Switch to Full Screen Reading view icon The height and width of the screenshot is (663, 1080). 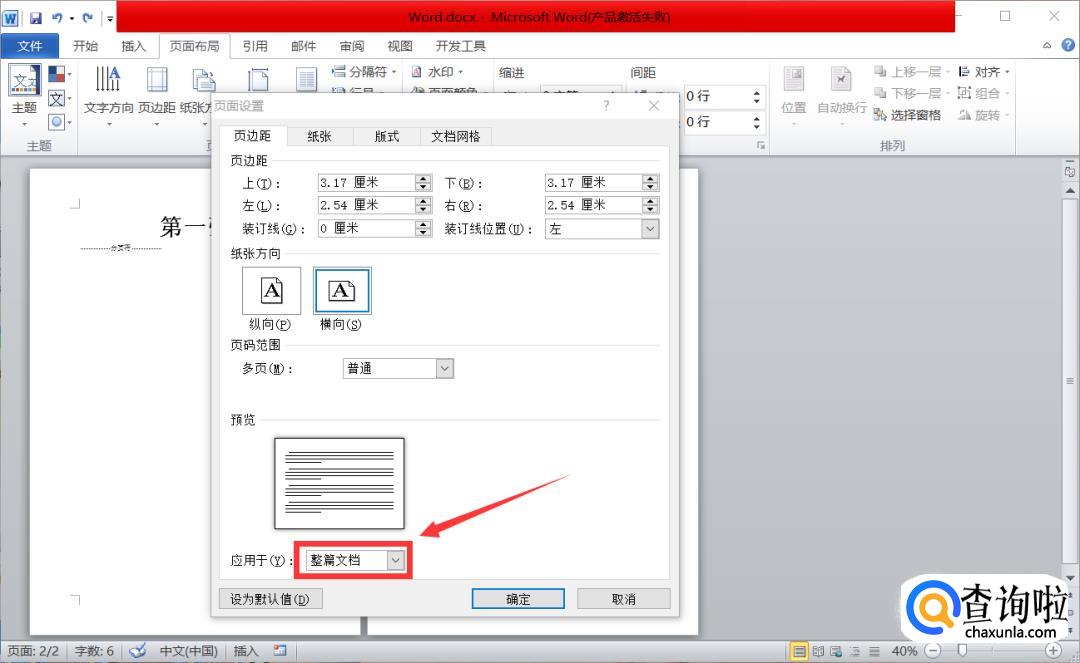(818, 651)
